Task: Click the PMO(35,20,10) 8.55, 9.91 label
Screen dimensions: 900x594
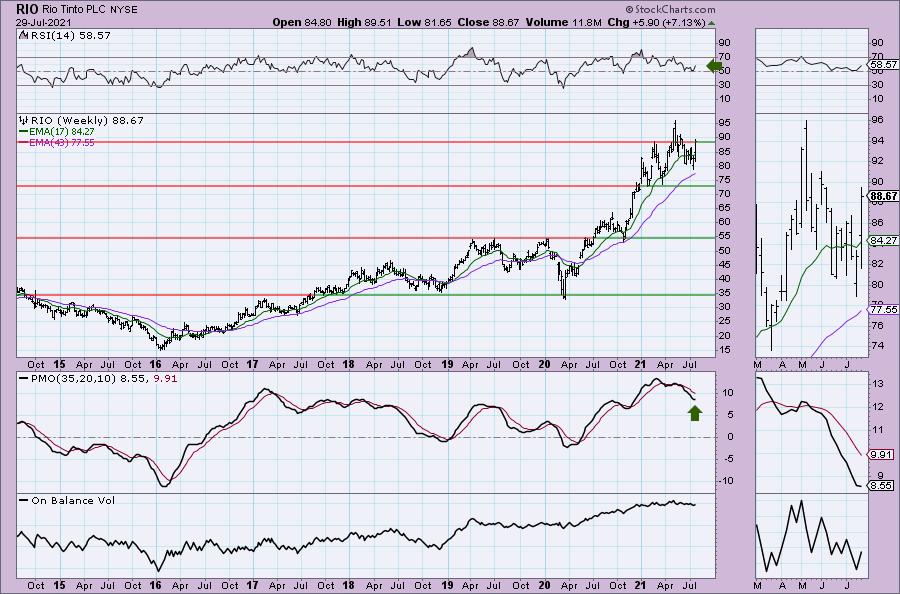Action: pyautogui.click(x=103, y=378)
